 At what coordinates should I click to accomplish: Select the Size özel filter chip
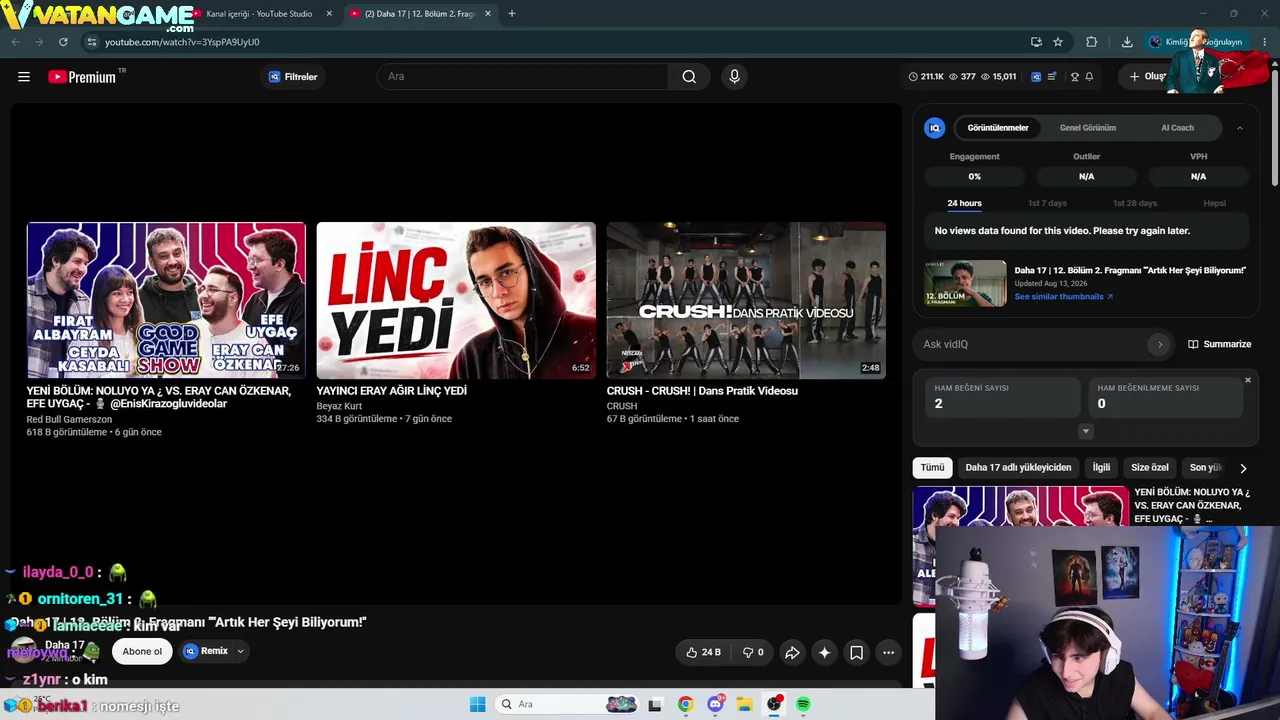tap(1150, 468)
